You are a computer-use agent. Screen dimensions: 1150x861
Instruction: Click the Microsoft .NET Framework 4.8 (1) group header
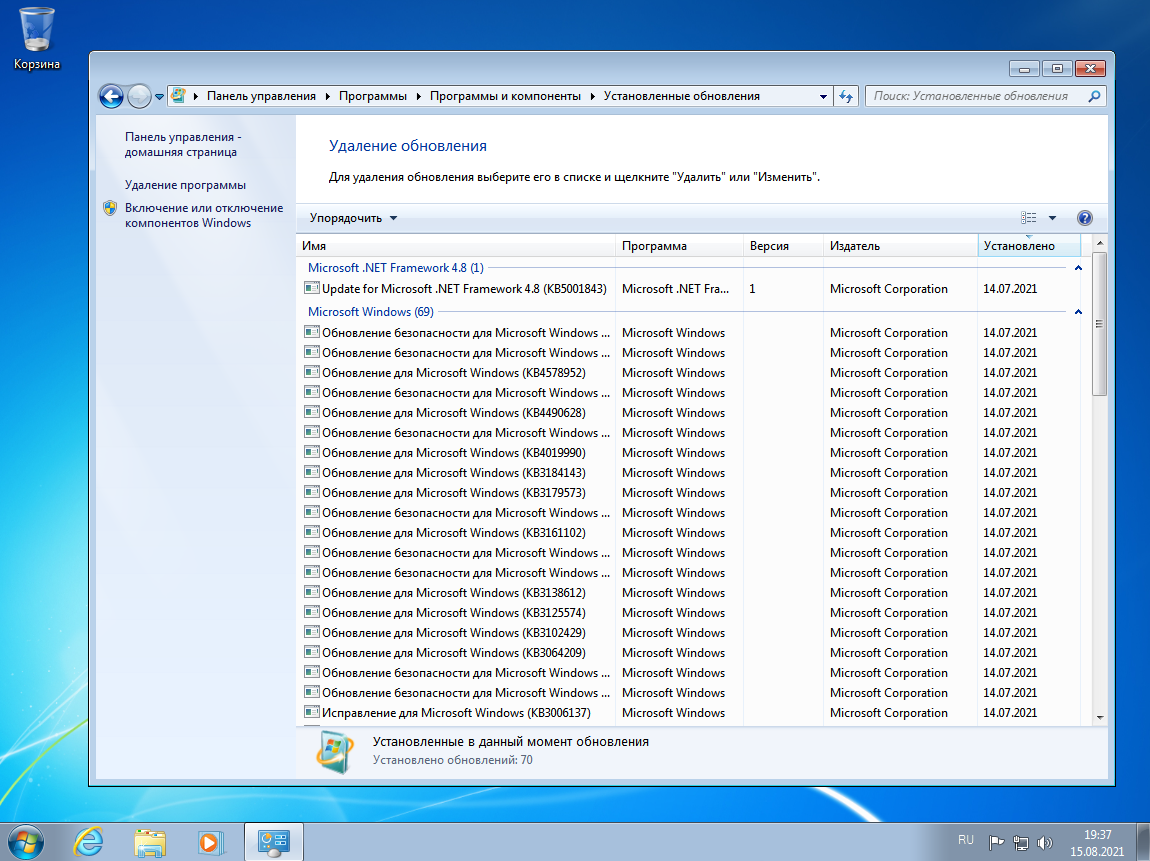pyautogui.click(x=395, y=268)
